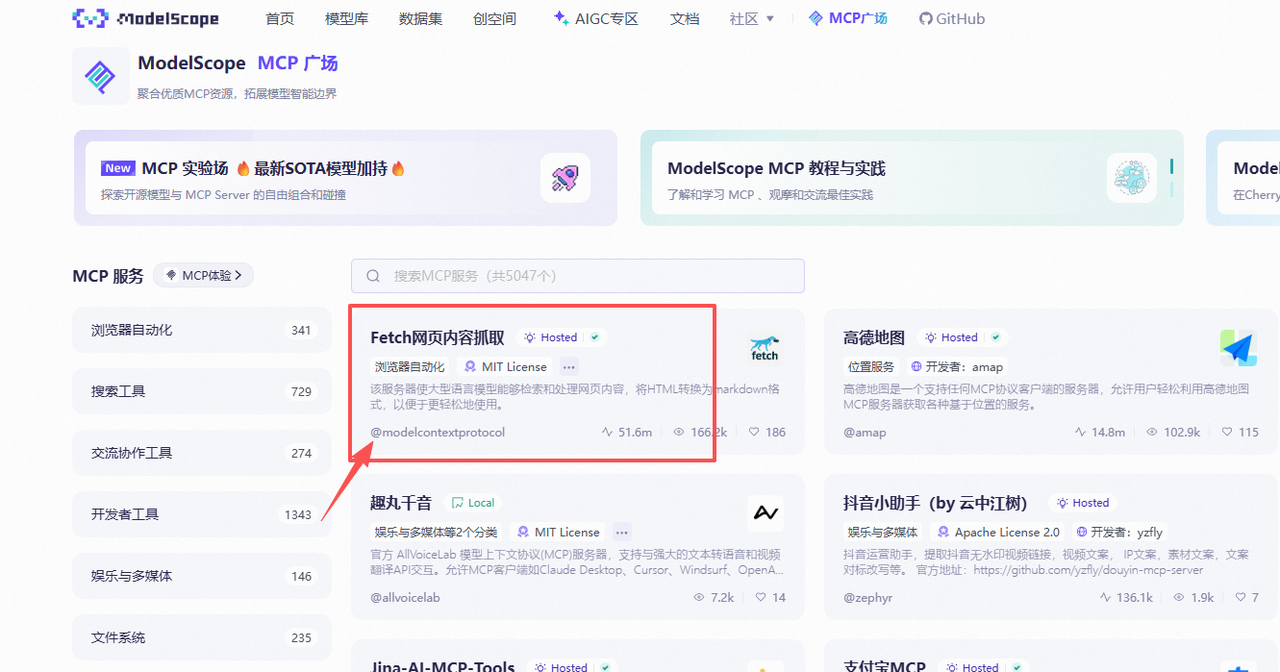Screen dimensions: 1280x672
Task: Select 模型库 in the top menu
Action: 346,18
